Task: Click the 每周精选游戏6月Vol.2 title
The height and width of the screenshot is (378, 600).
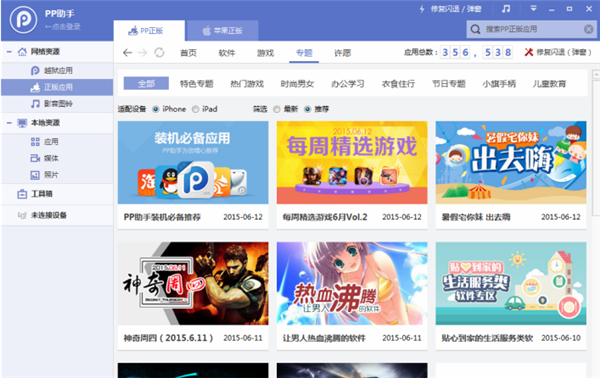Action: pos(325,217)
